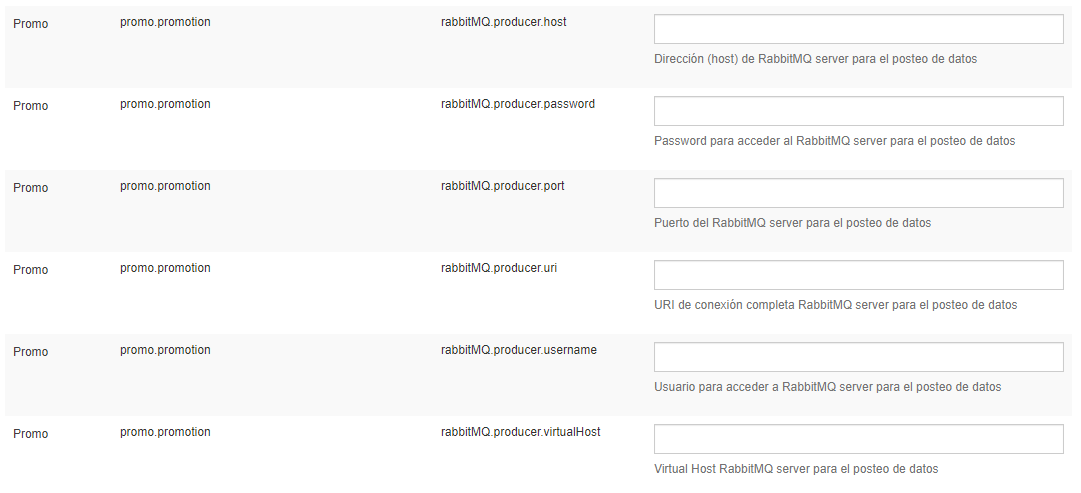Click promo.promotion in the virtualHost row
The width and height of the screenshot is (1081, 493).
[x=165, y=432]
